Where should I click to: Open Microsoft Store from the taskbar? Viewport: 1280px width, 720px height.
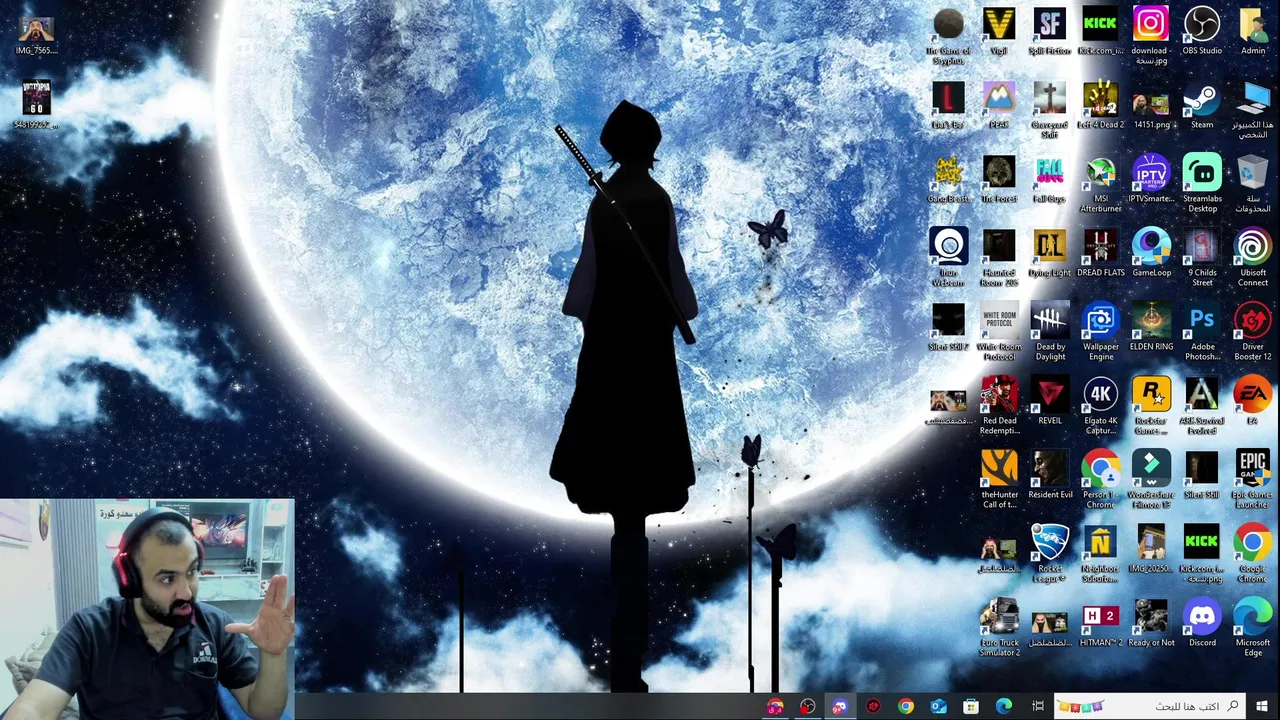pos(971,706)
